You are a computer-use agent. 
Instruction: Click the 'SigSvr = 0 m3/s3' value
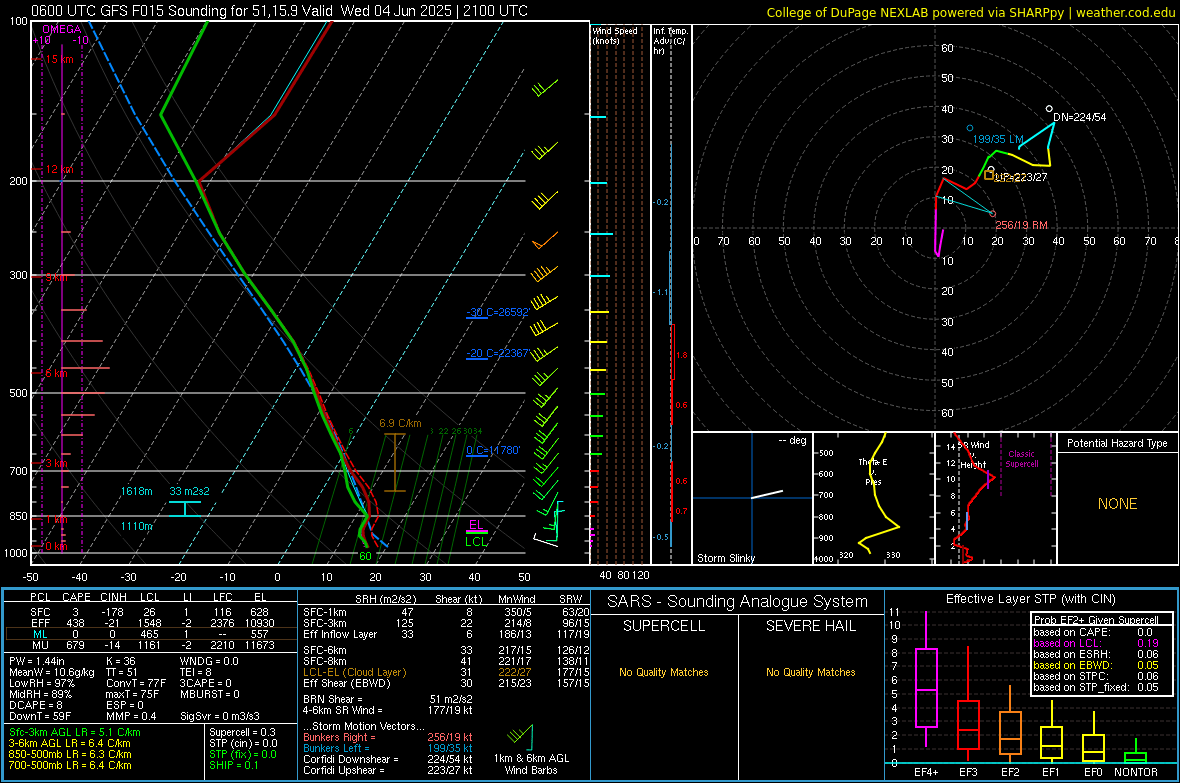click(220, 716)
